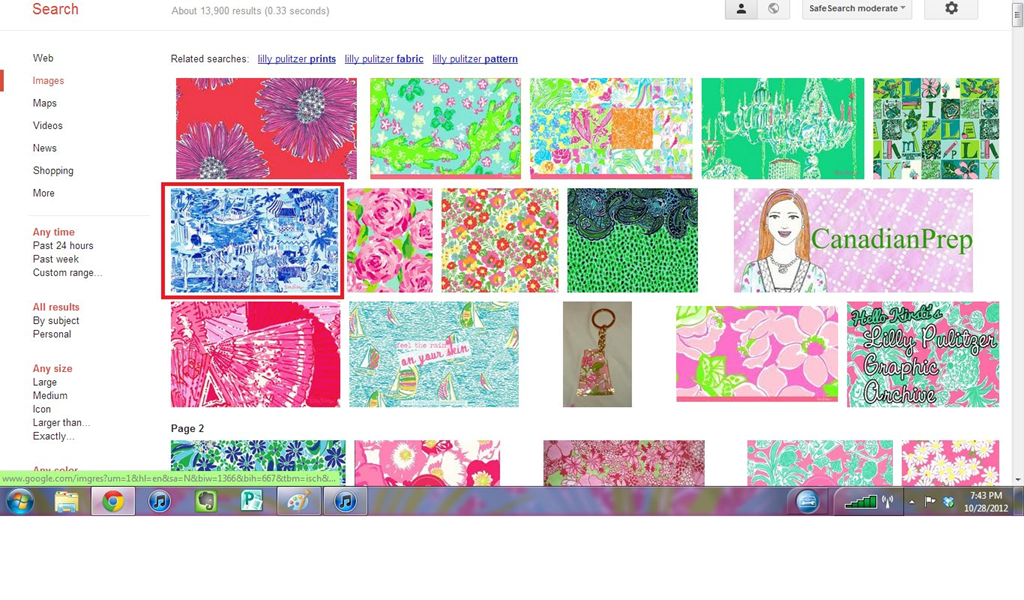Open iTunes icon next to Chrome
This screenshot has width=1024, height=600.
[159, 501]
